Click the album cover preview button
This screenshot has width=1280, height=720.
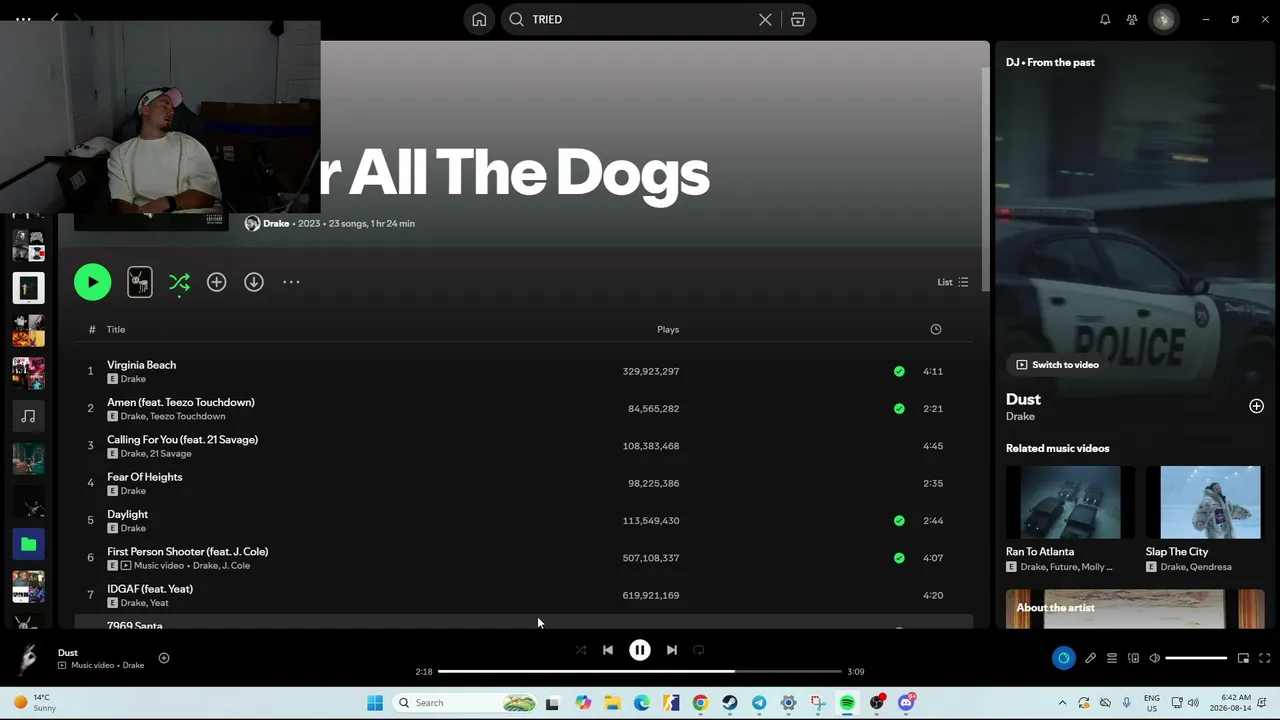[x=140, y=282]
